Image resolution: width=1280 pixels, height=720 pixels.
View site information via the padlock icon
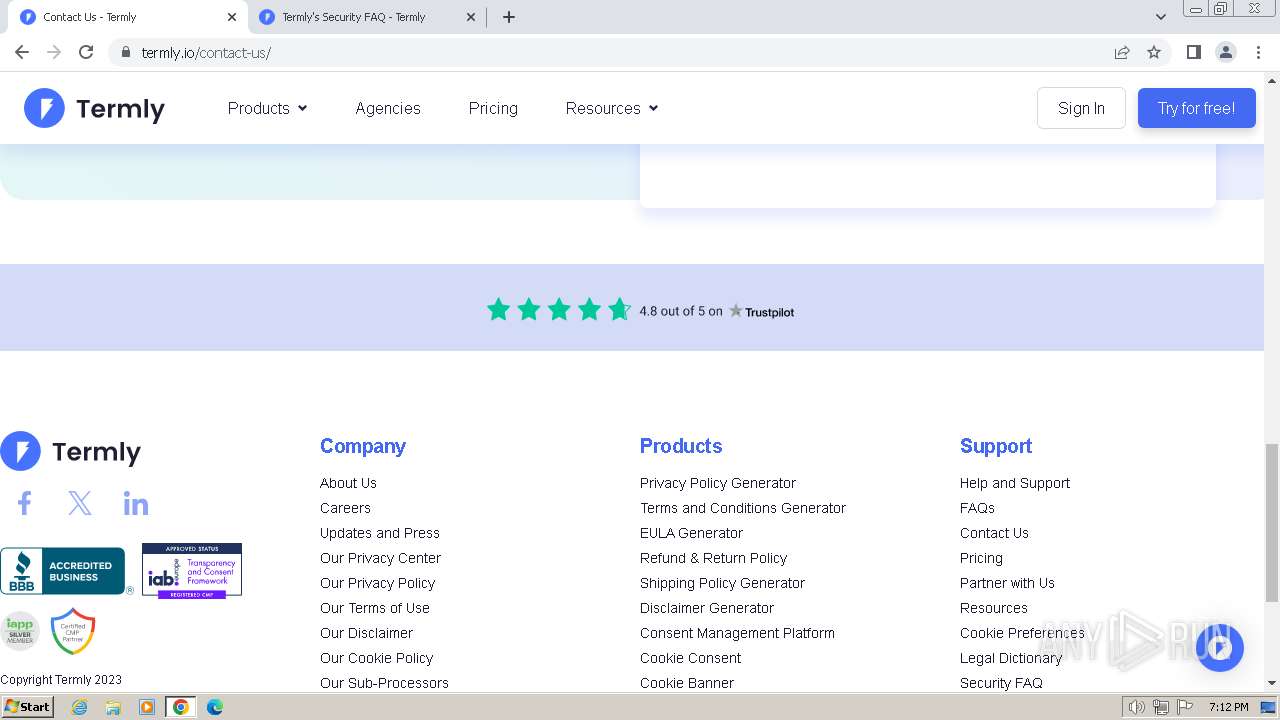point(125,52)
